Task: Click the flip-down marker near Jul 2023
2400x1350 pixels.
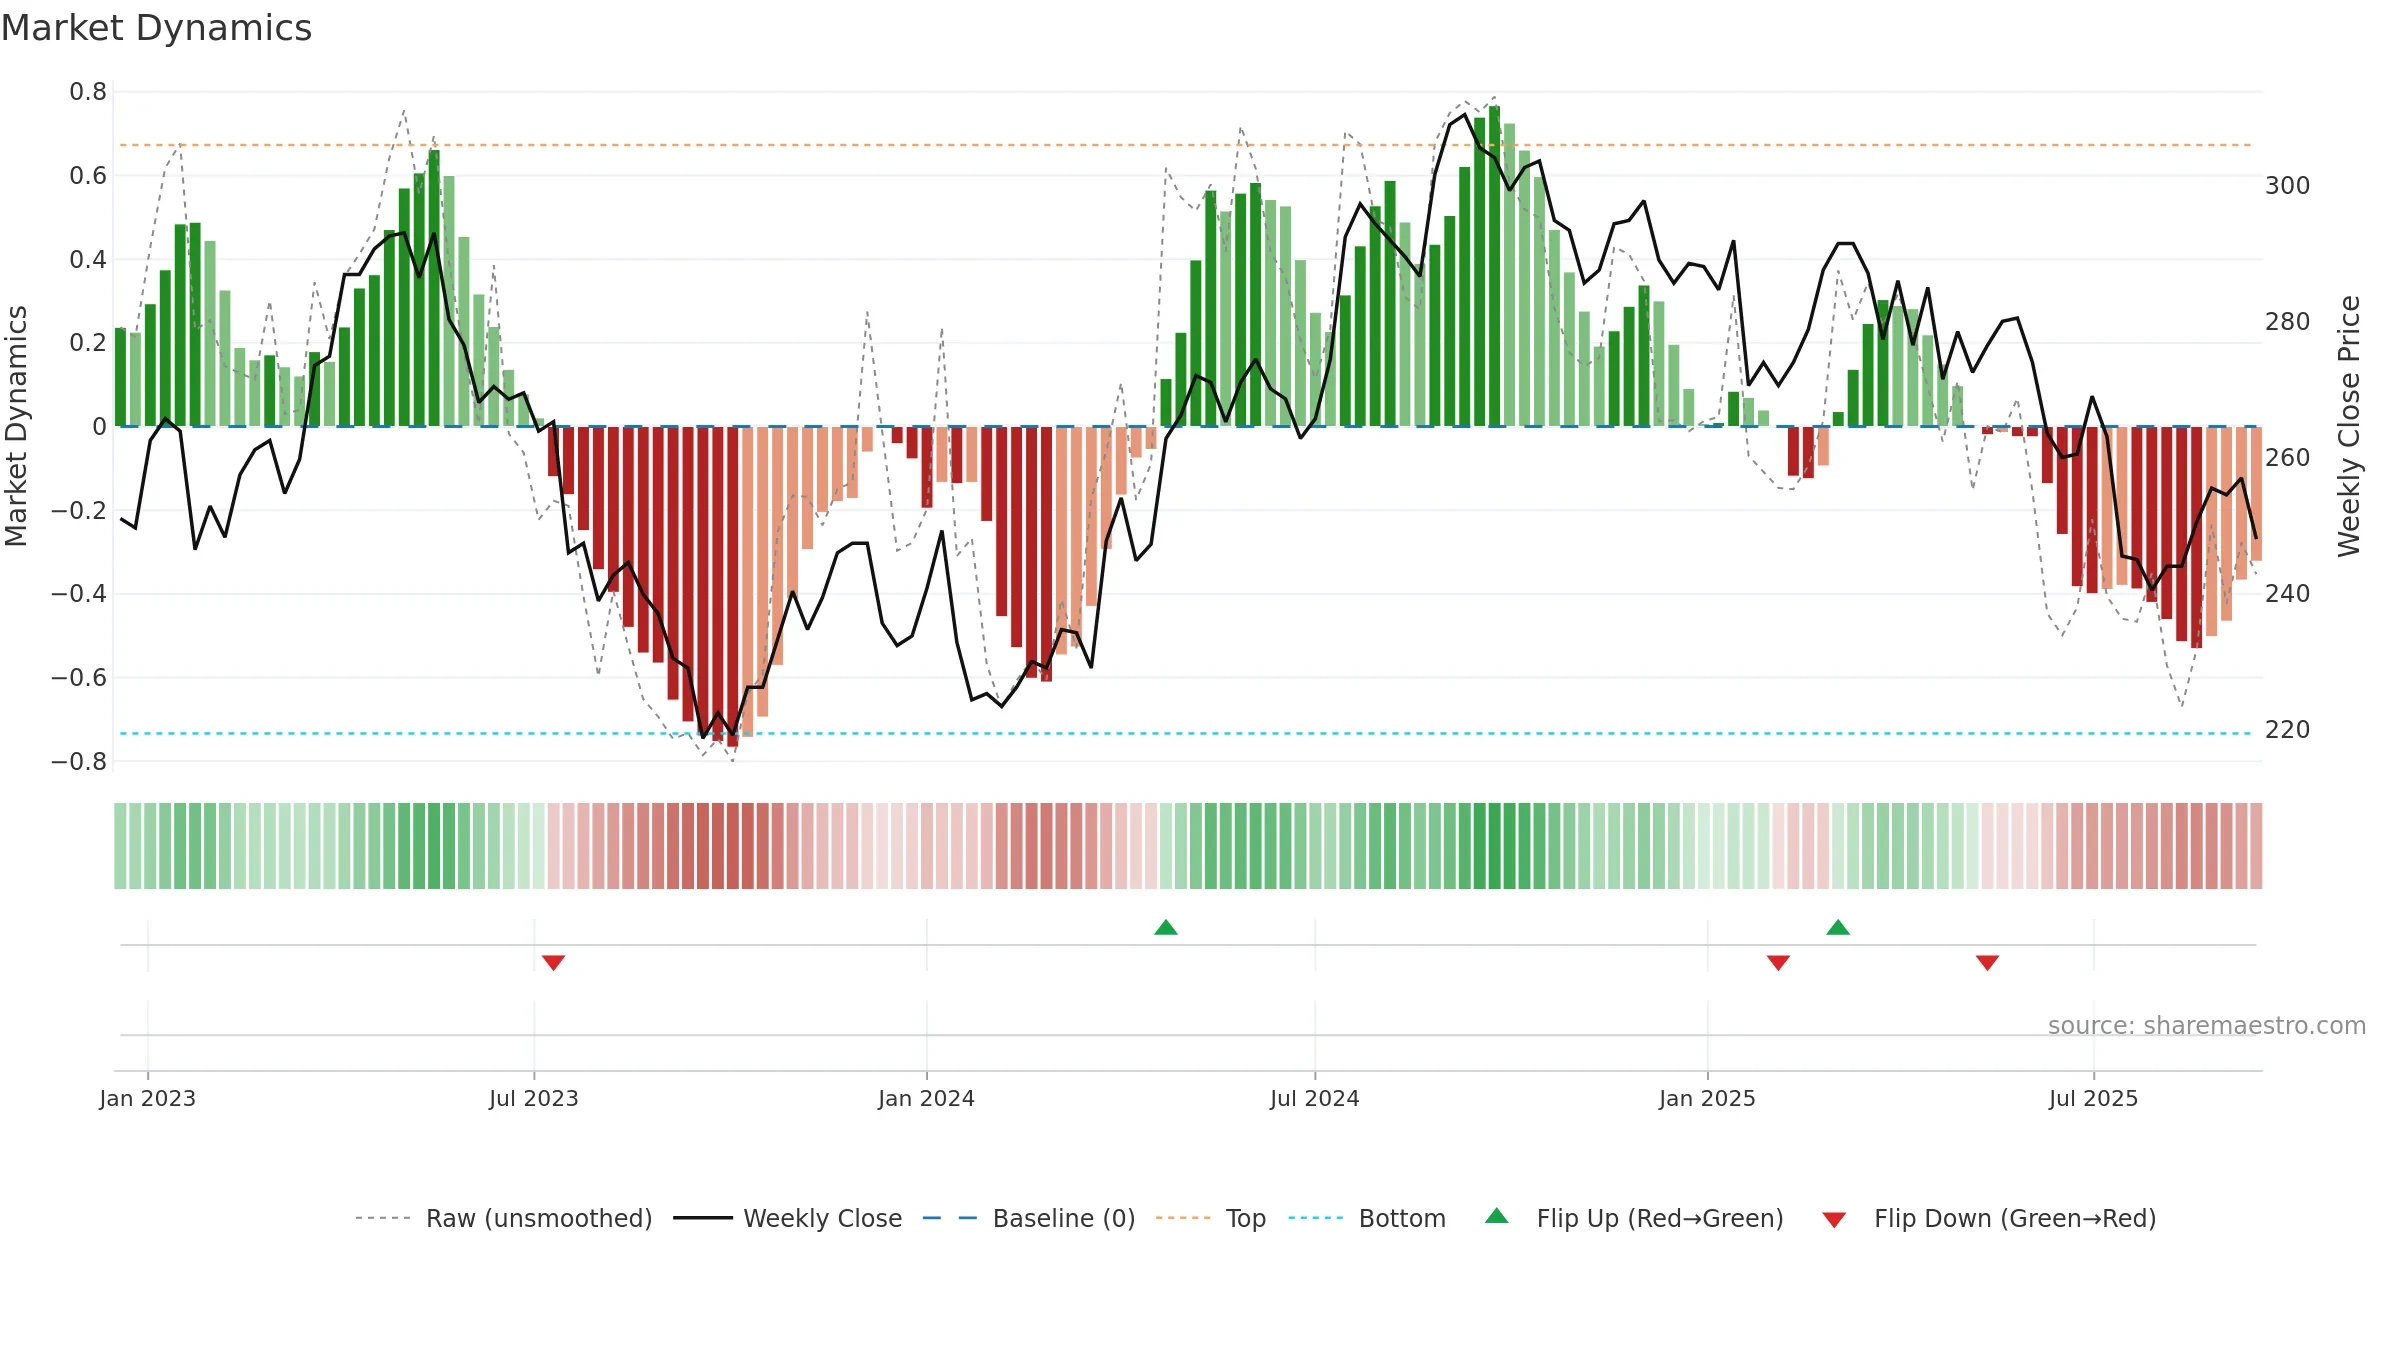Action: (x=554, y=962)
